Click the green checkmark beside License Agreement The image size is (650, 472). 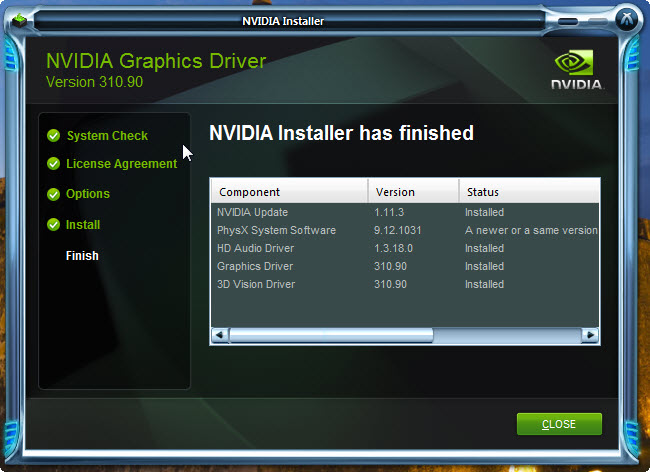coord(53,164)
